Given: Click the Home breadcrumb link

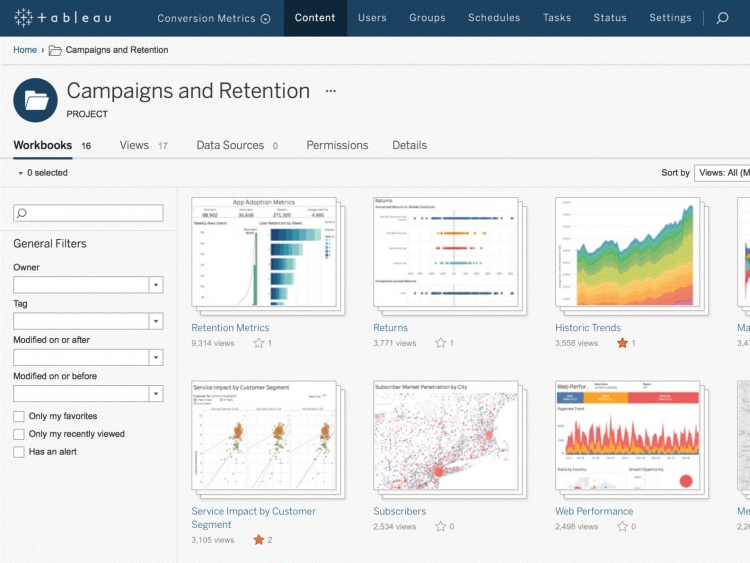Looking at the screenshot, I should pos(24,50).
